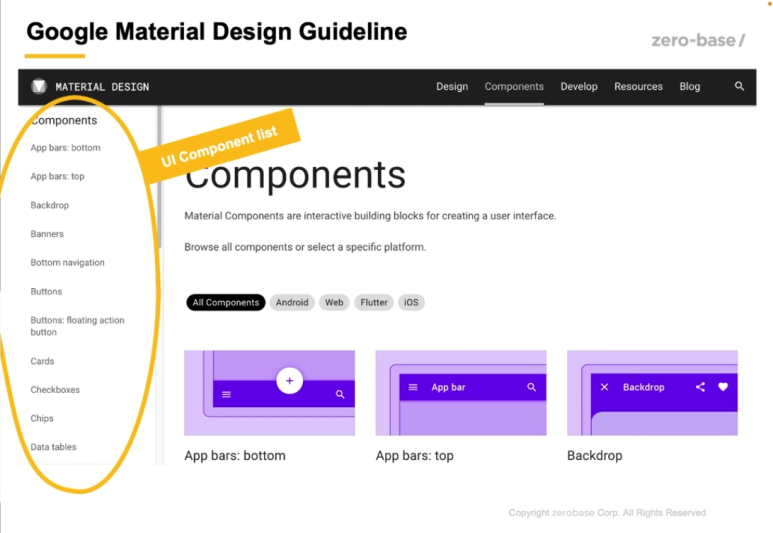Click the share icon in Backdrop thumbnail
This screenshot has height=533, width=773.
click(x=700, y=387)
